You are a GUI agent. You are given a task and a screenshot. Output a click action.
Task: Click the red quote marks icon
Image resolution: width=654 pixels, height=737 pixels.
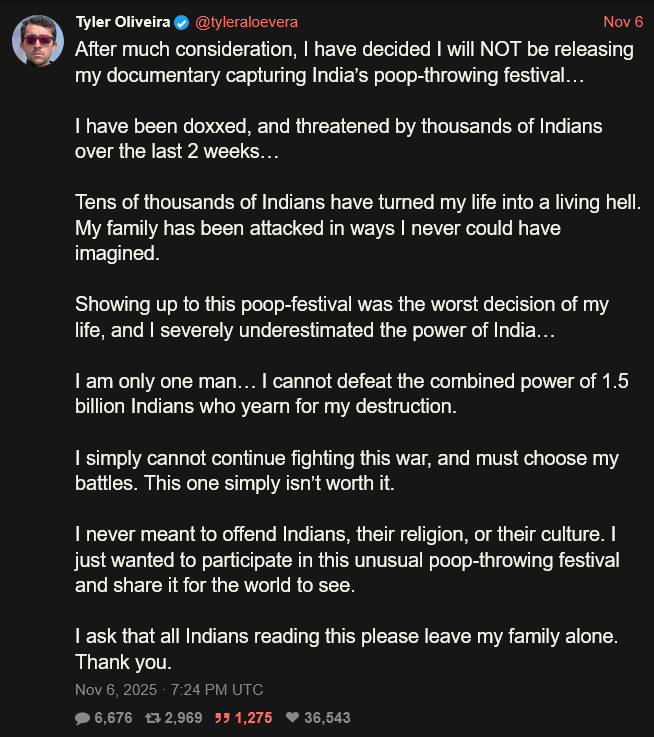[224, 718]
